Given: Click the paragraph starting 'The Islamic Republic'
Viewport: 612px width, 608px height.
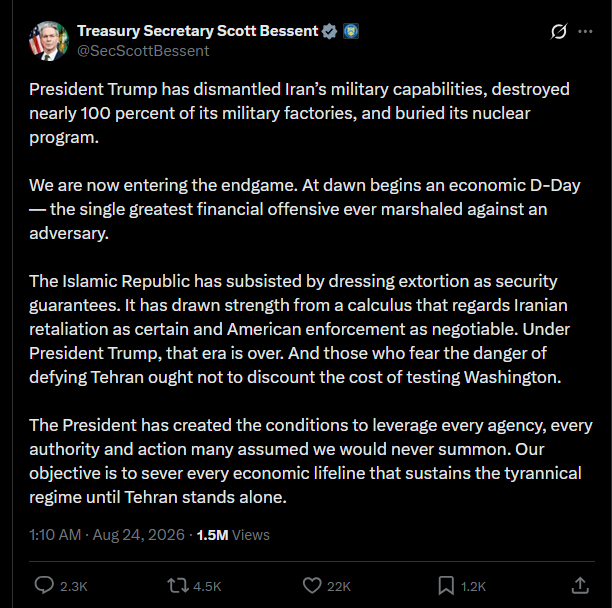Looking at the screenshot, I should (x=299, y=329).
